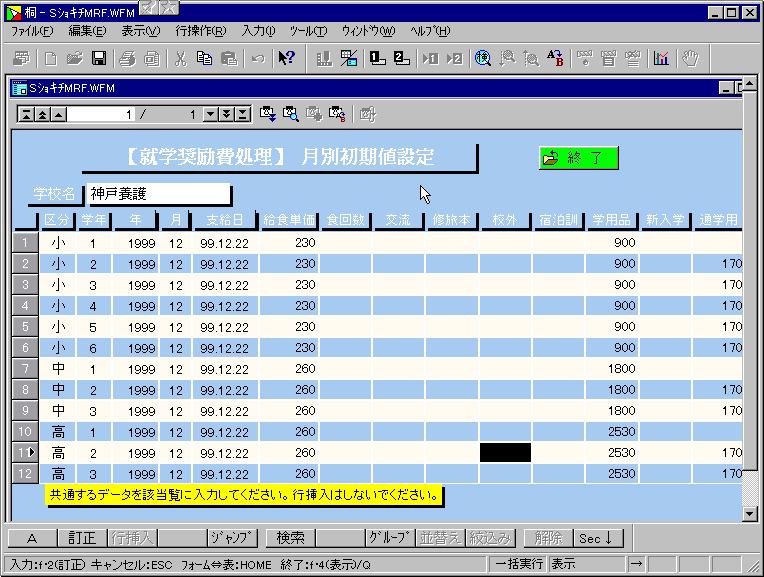Click the blue magnifier zoom icon
764x577 pixels.
483,59
